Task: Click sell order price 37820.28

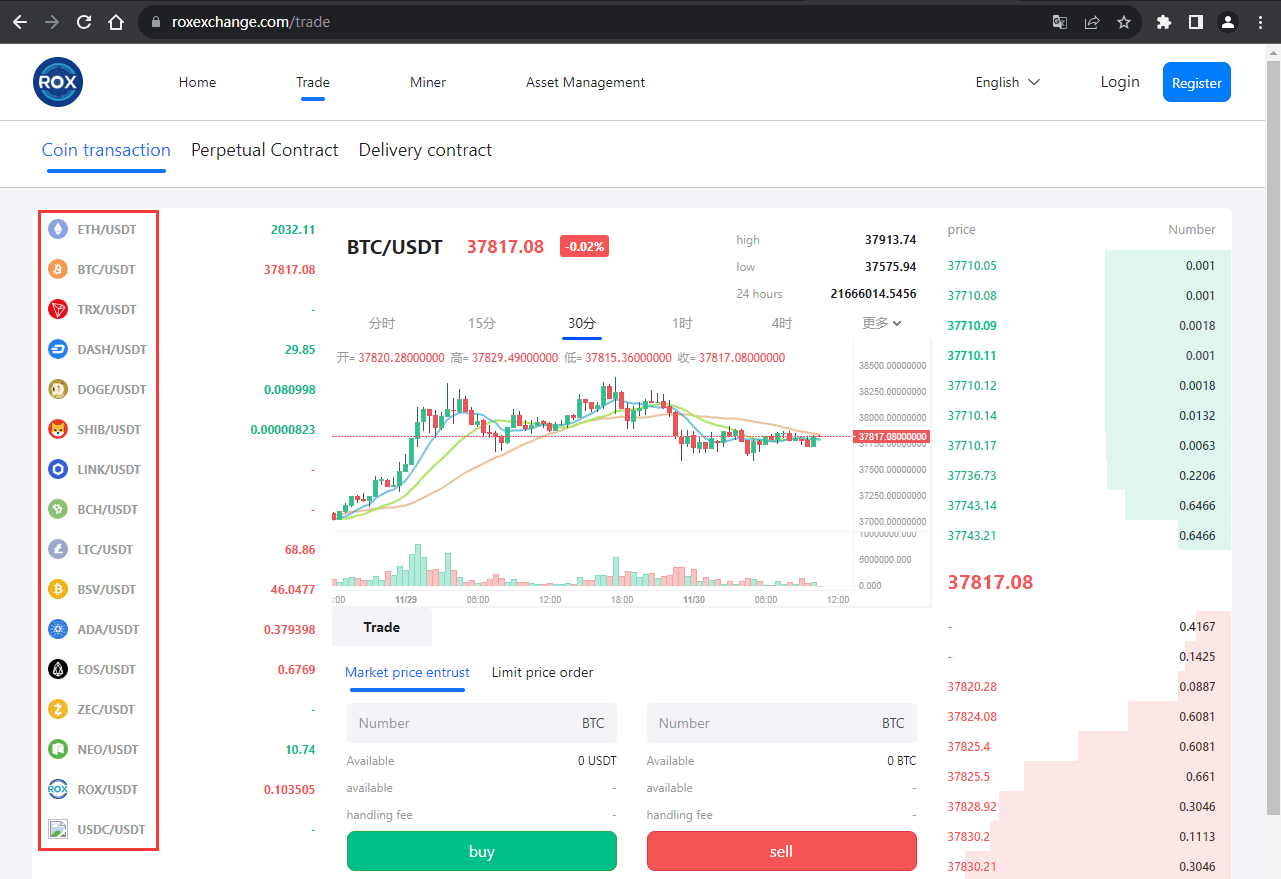Action: (972, 686)
